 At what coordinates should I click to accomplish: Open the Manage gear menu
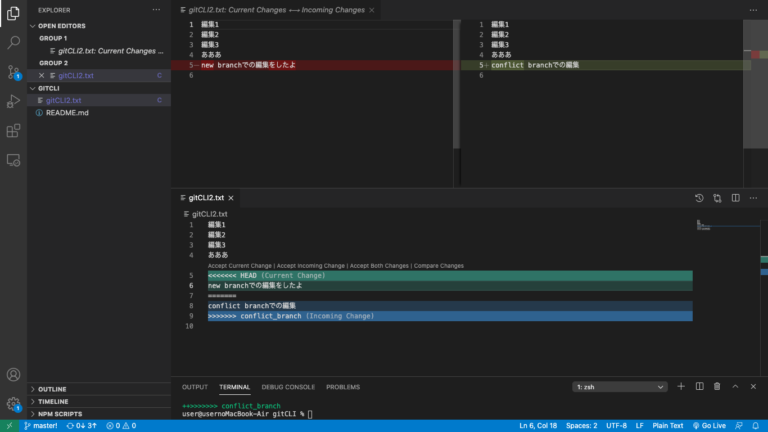tap(13, 404)
